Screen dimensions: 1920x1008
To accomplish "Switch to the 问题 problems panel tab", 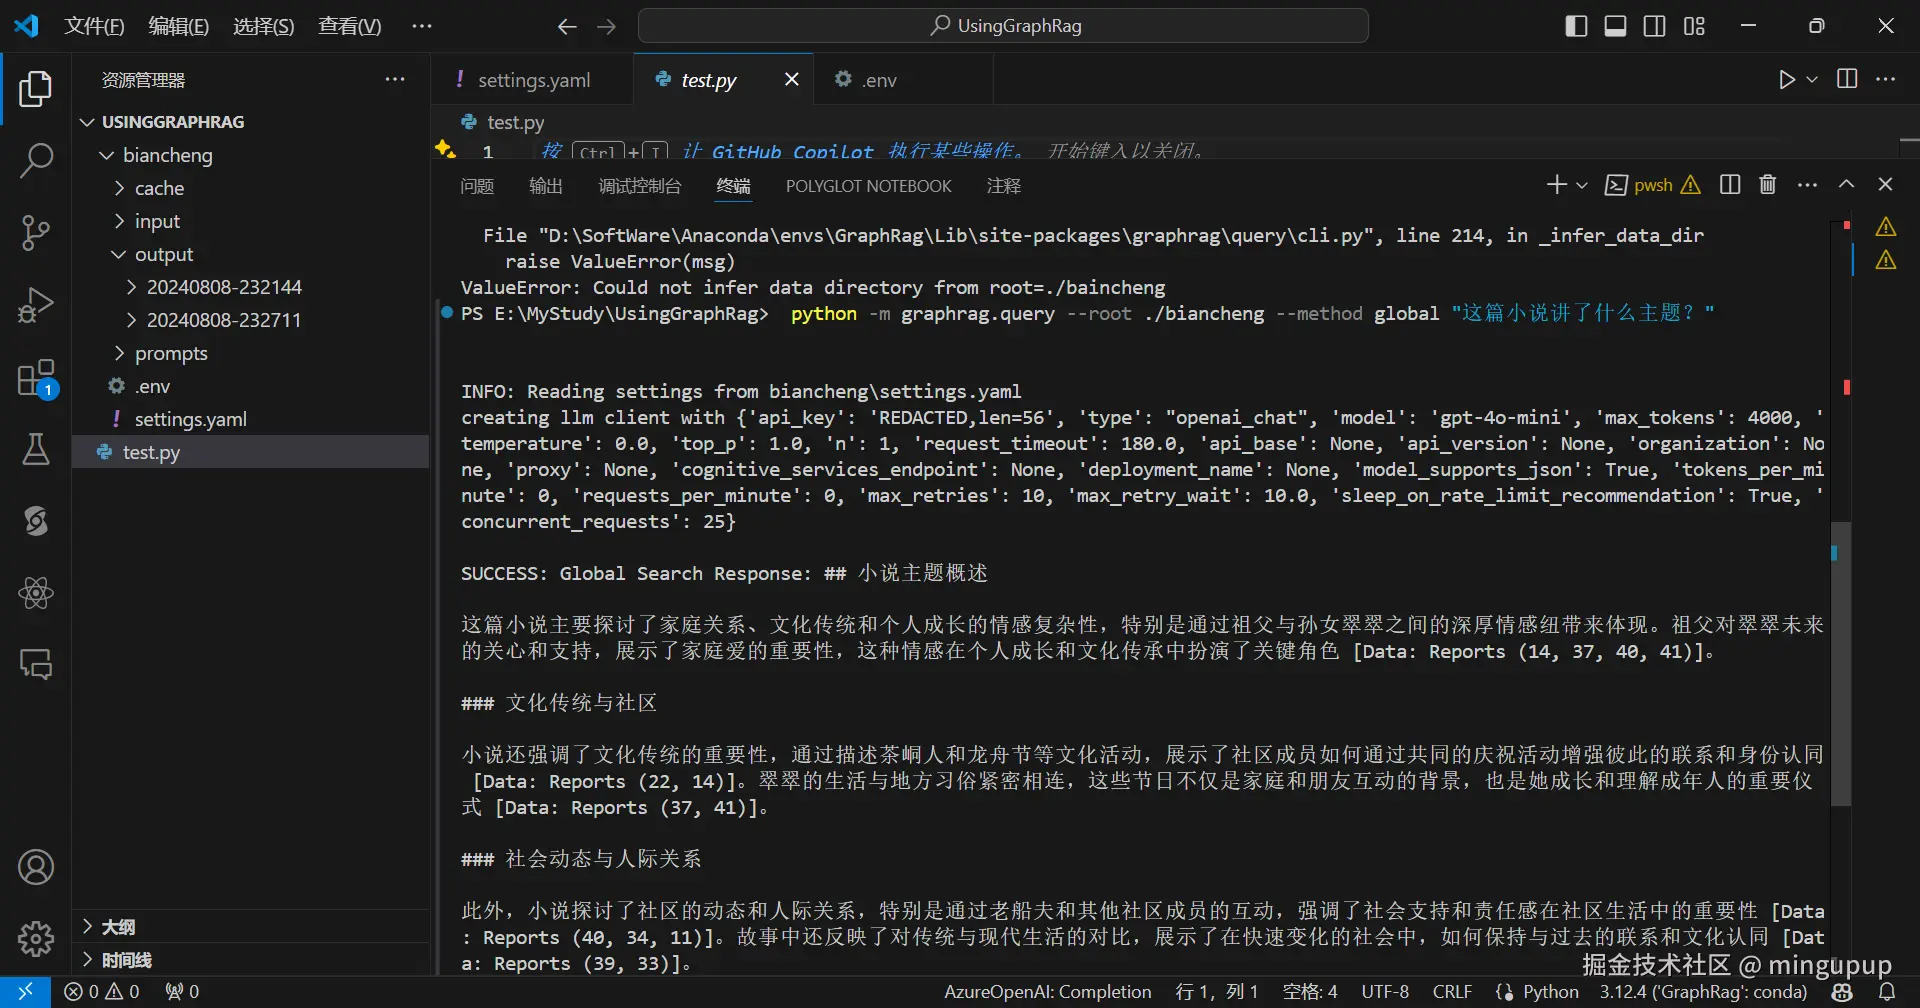I will (x=477, y=186).
